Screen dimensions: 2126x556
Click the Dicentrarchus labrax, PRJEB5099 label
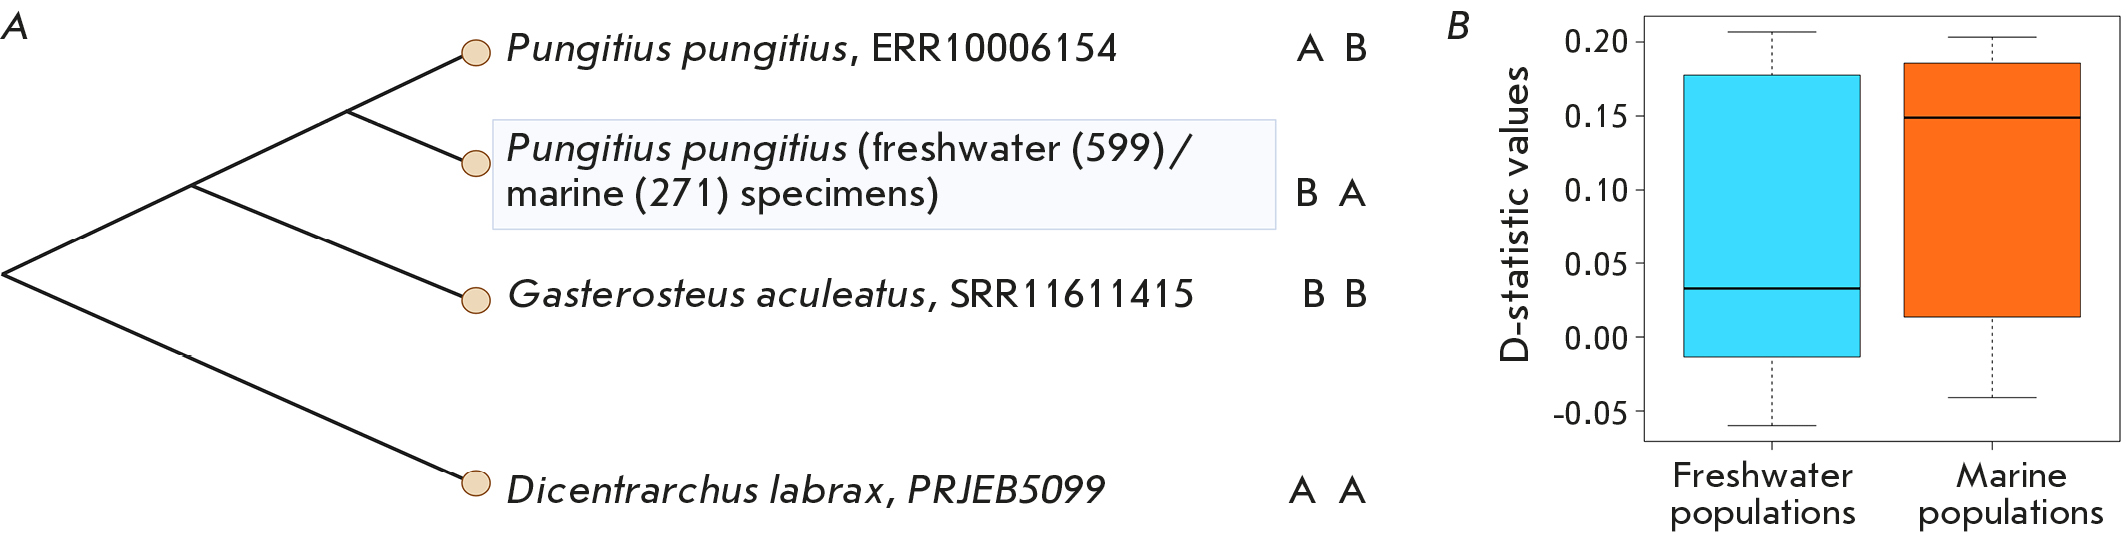(805, 490)
